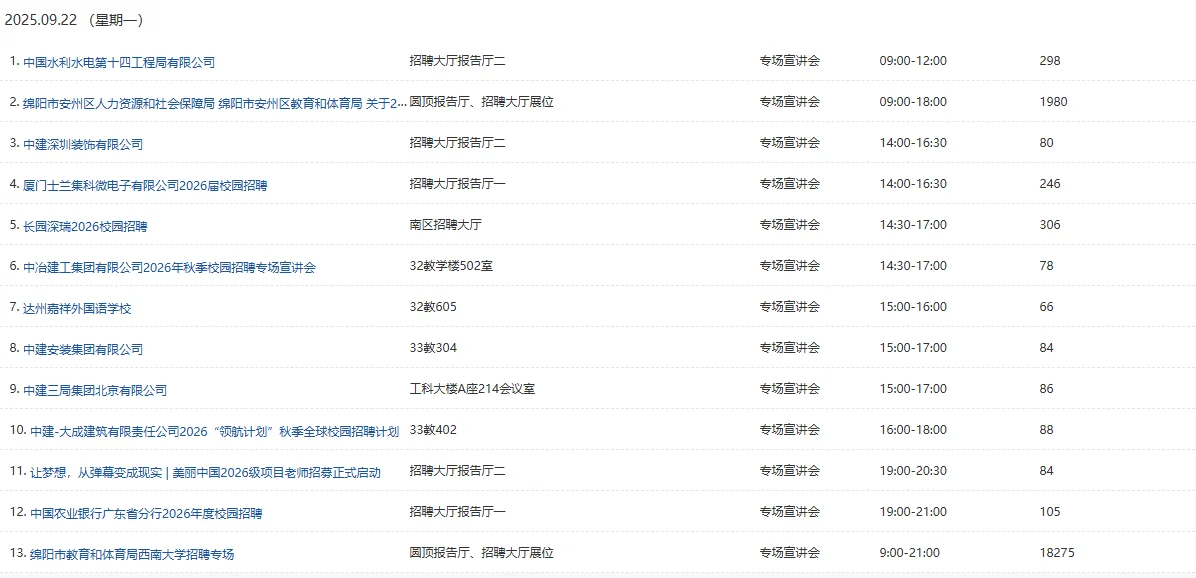
Task: Click view count 18275
Action: (1057, 553)
